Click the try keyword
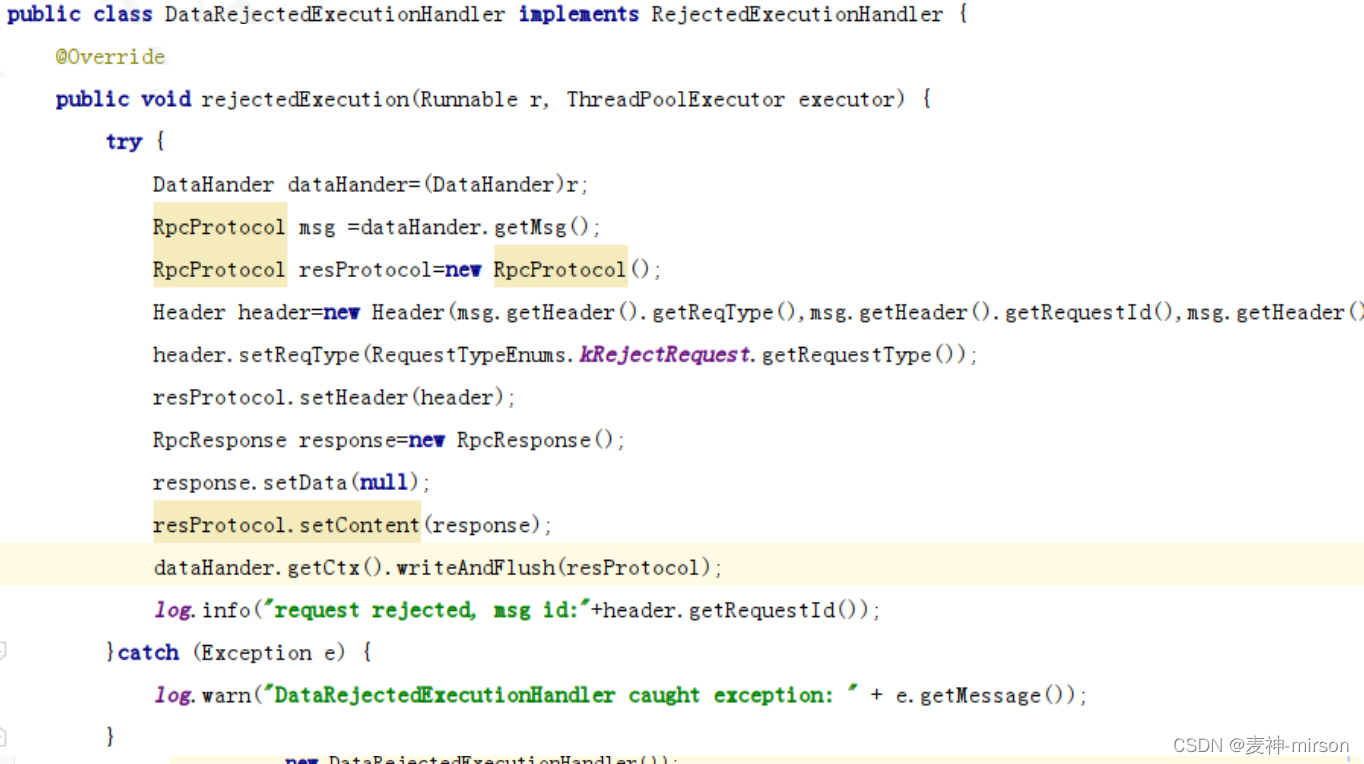1364x764 pixels. coord(124,142)
